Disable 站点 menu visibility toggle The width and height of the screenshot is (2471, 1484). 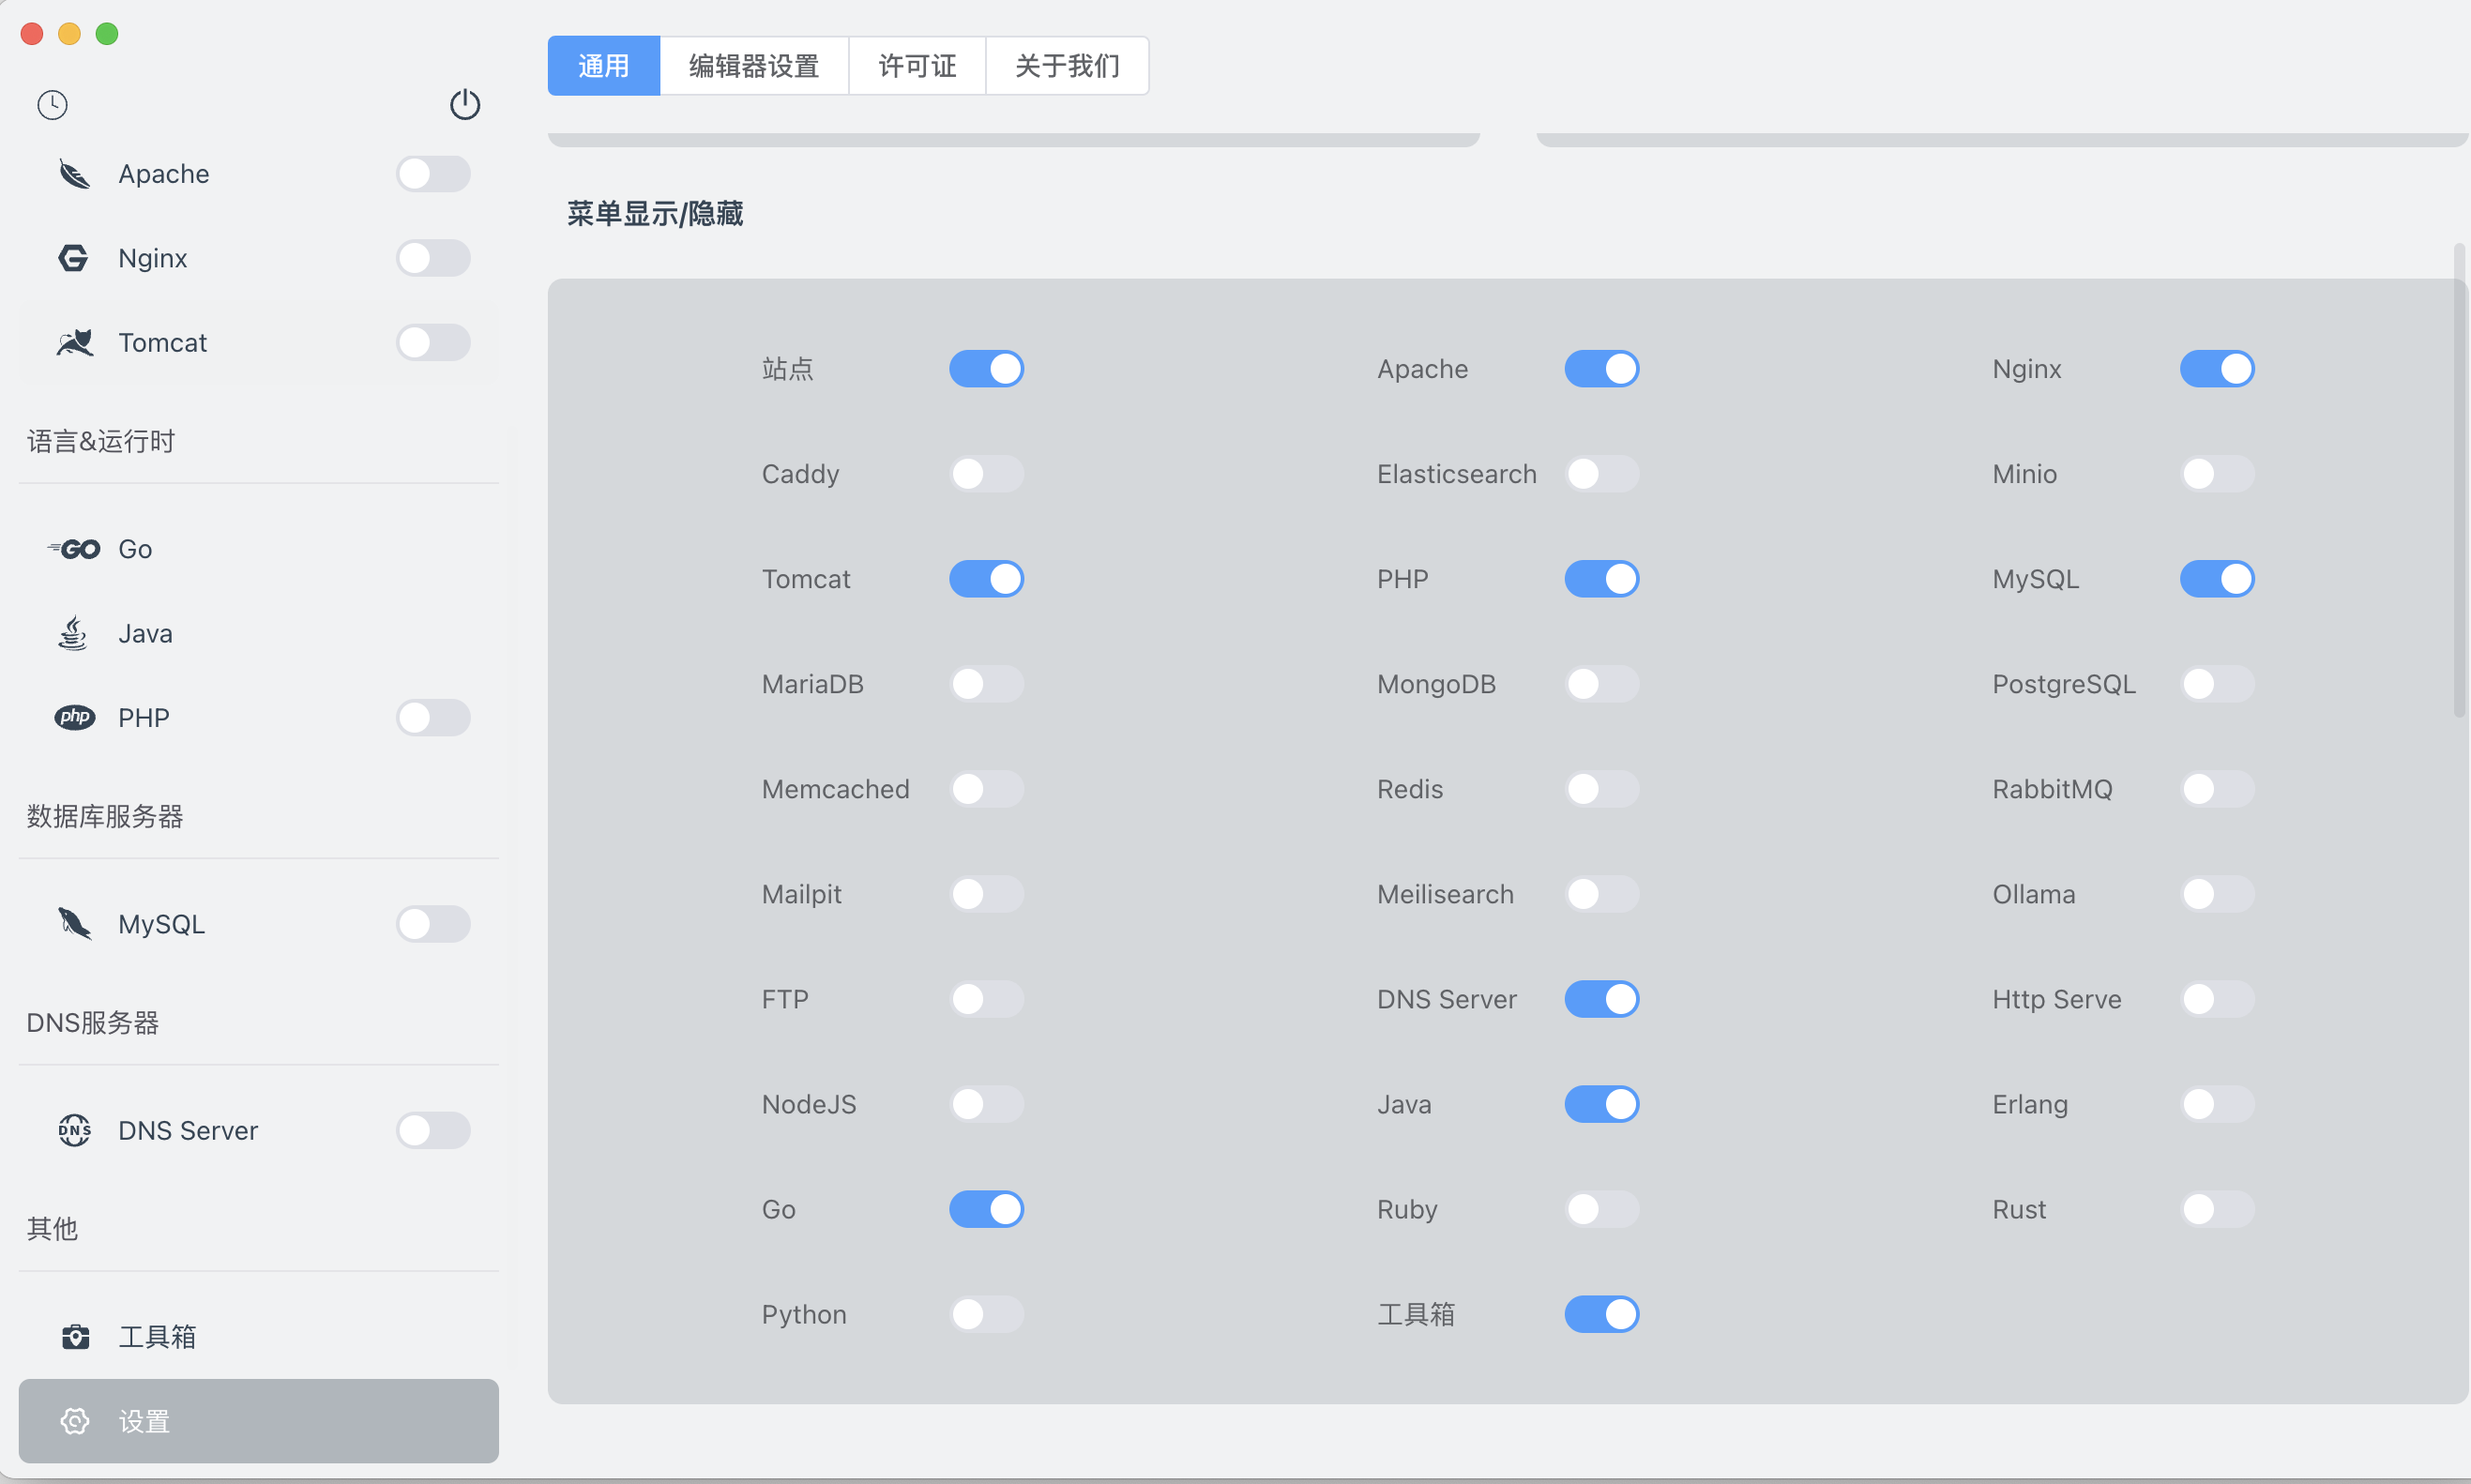coord(986,369)
